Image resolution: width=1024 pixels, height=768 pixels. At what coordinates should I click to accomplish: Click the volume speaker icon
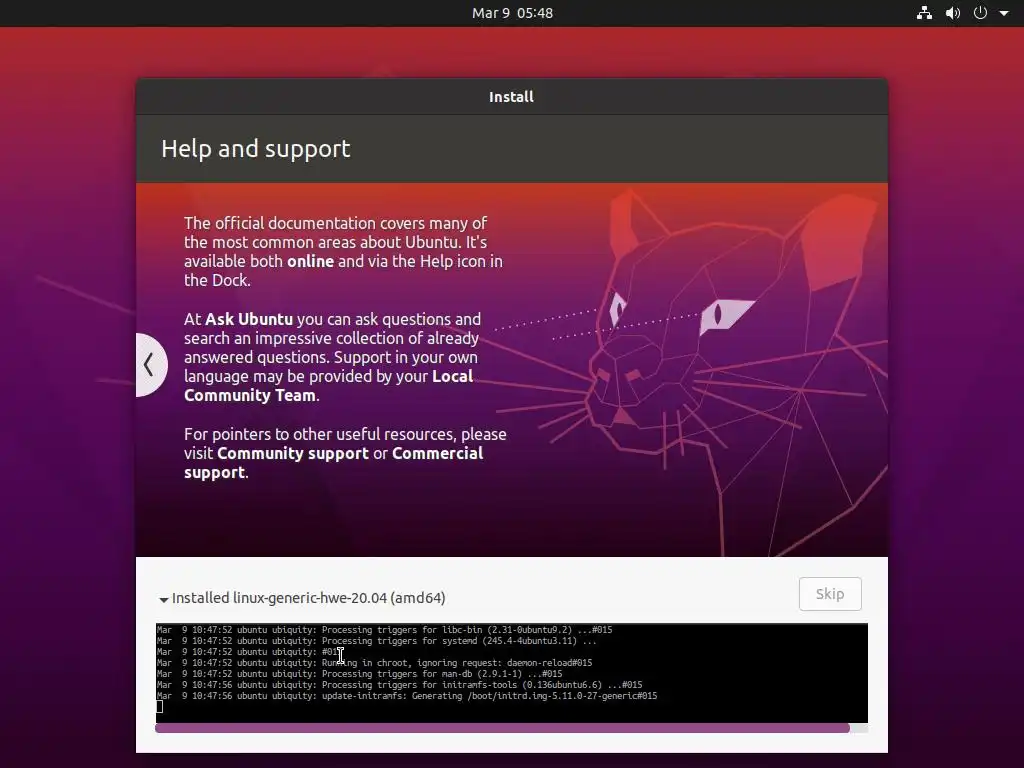[x=953, y=13]
